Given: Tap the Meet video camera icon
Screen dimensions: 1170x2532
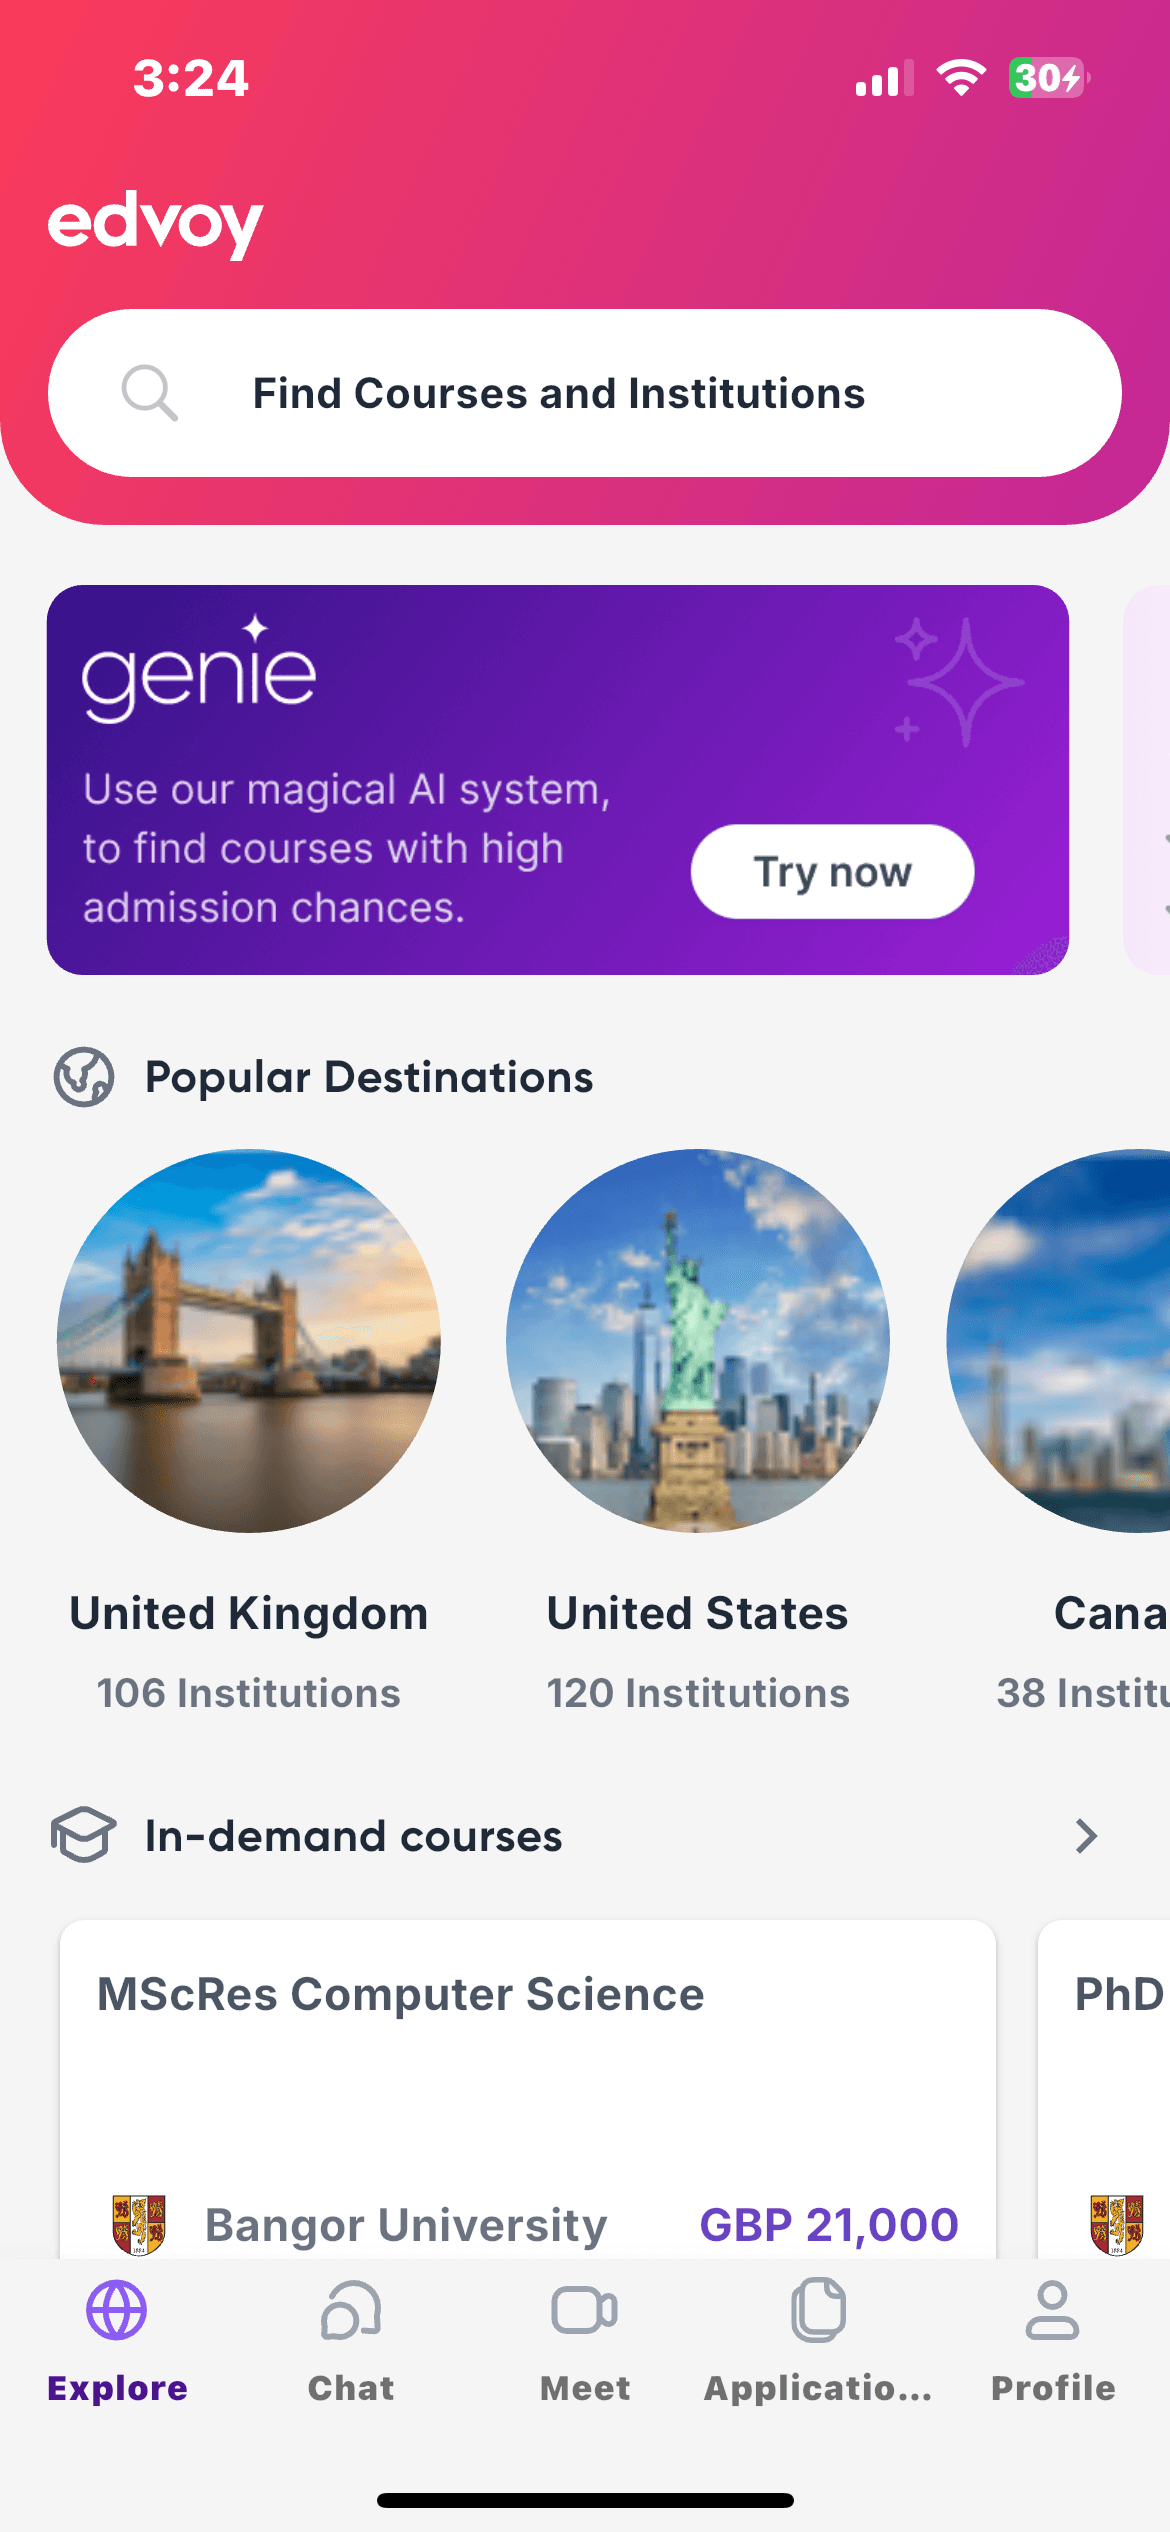Looking at the screenshot, I should [x=585, y=2310].
